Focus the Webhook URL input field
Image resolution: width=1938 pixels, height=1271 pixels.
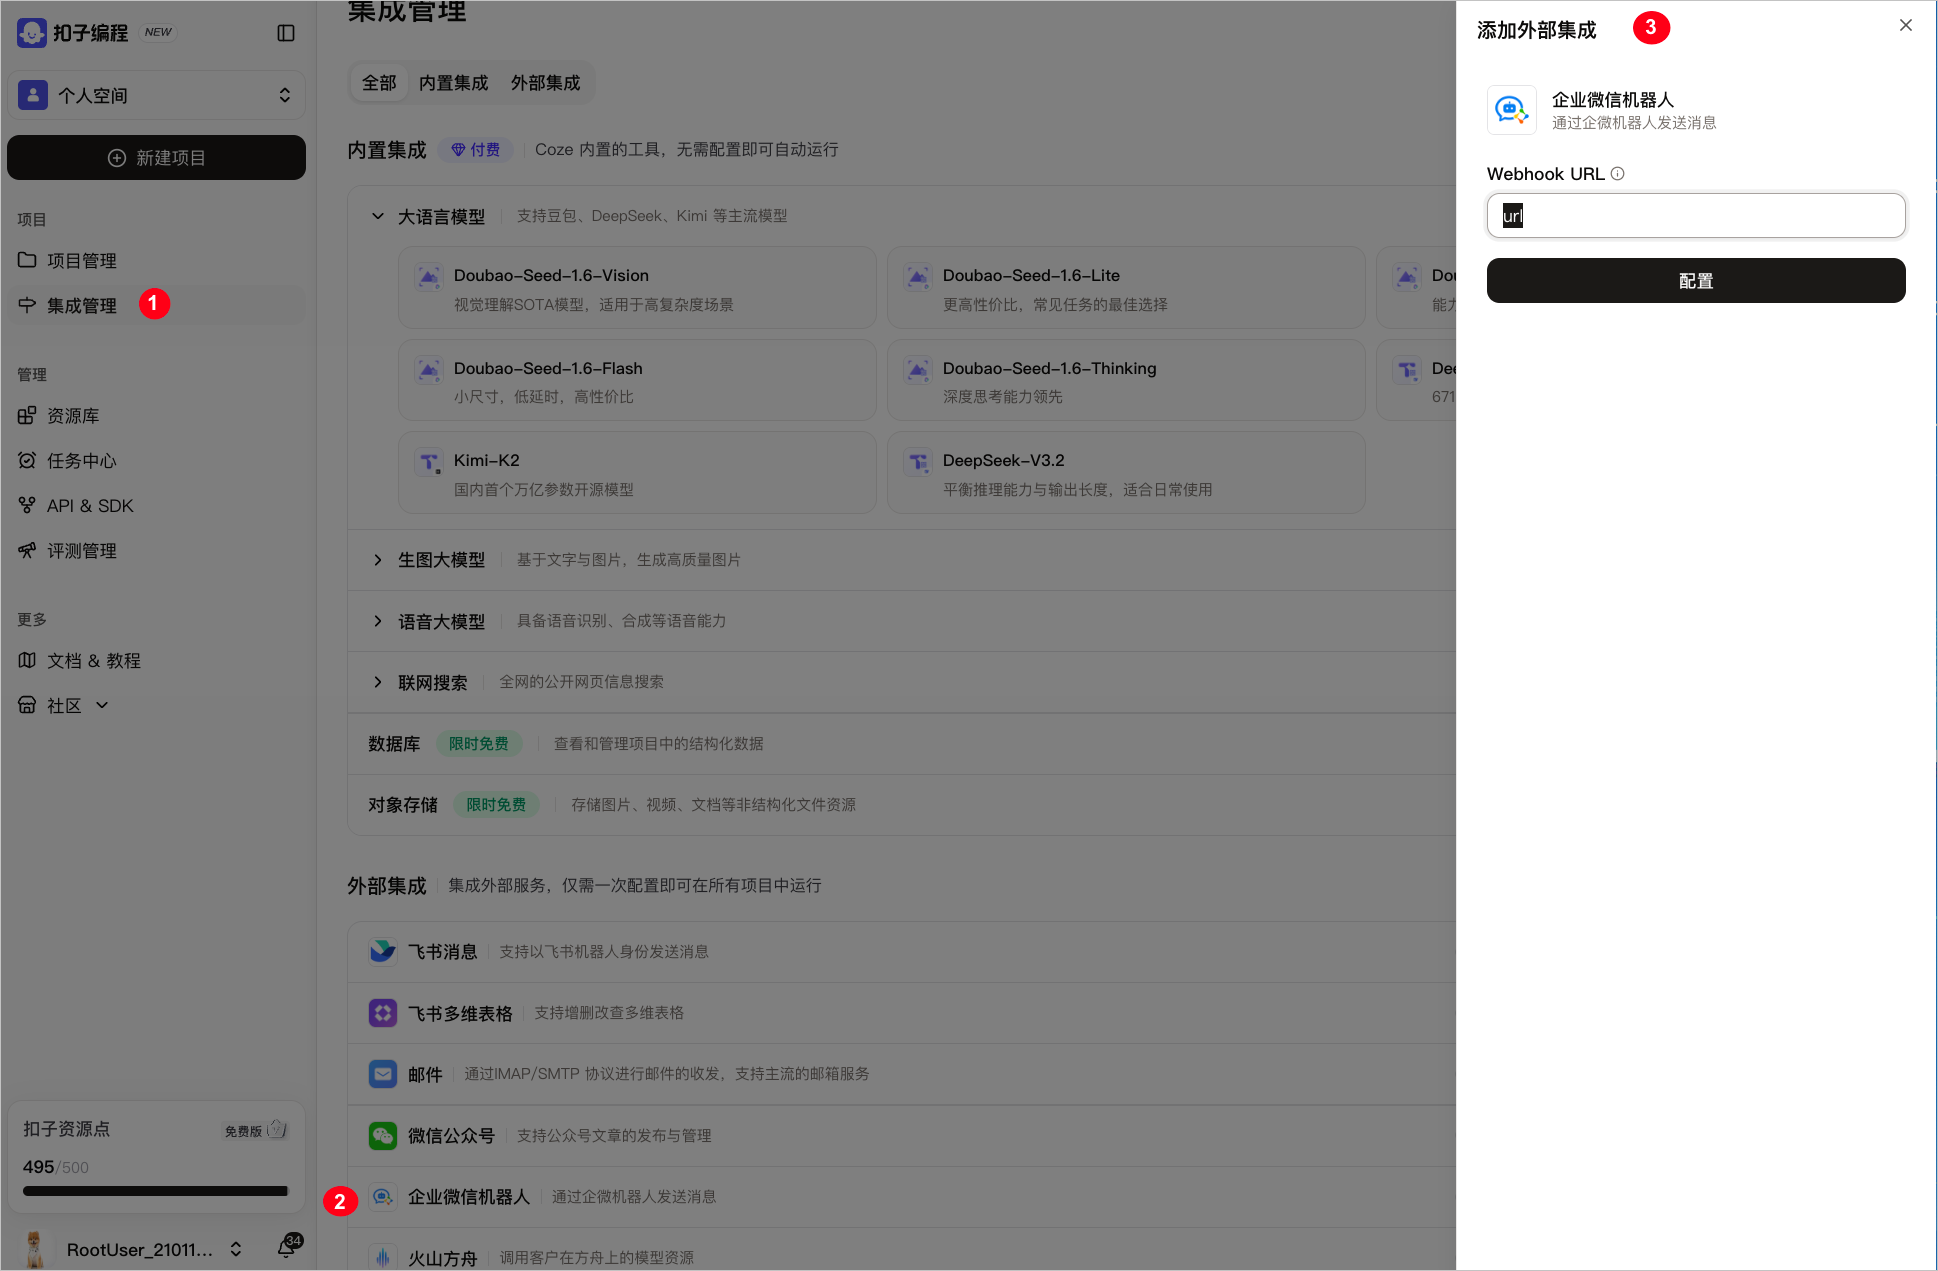1696,216
